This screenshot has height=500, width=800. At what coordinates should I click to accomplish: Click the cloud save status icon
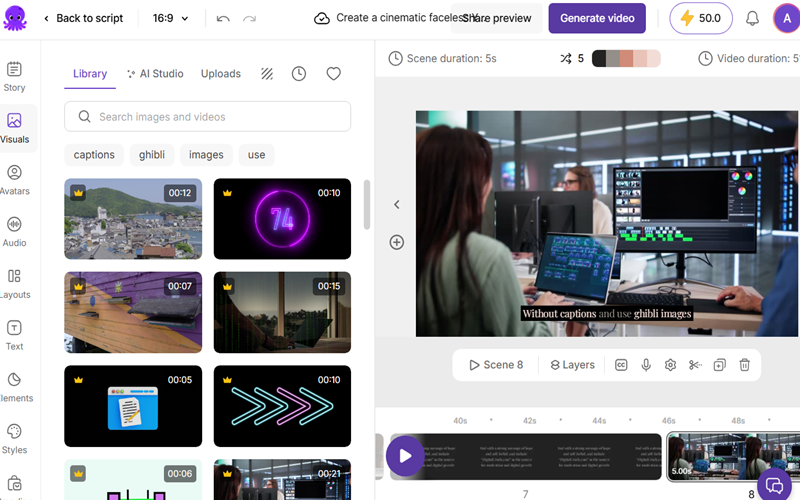[321, 19]
